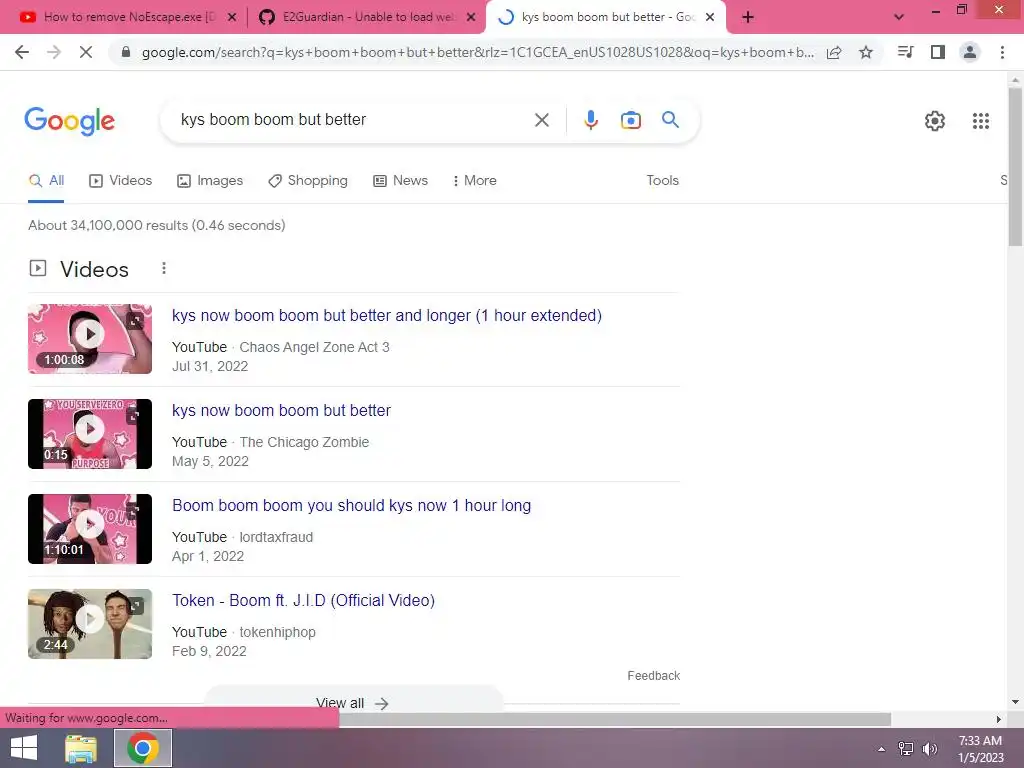Bookmark this page with the star

(866, 52)
